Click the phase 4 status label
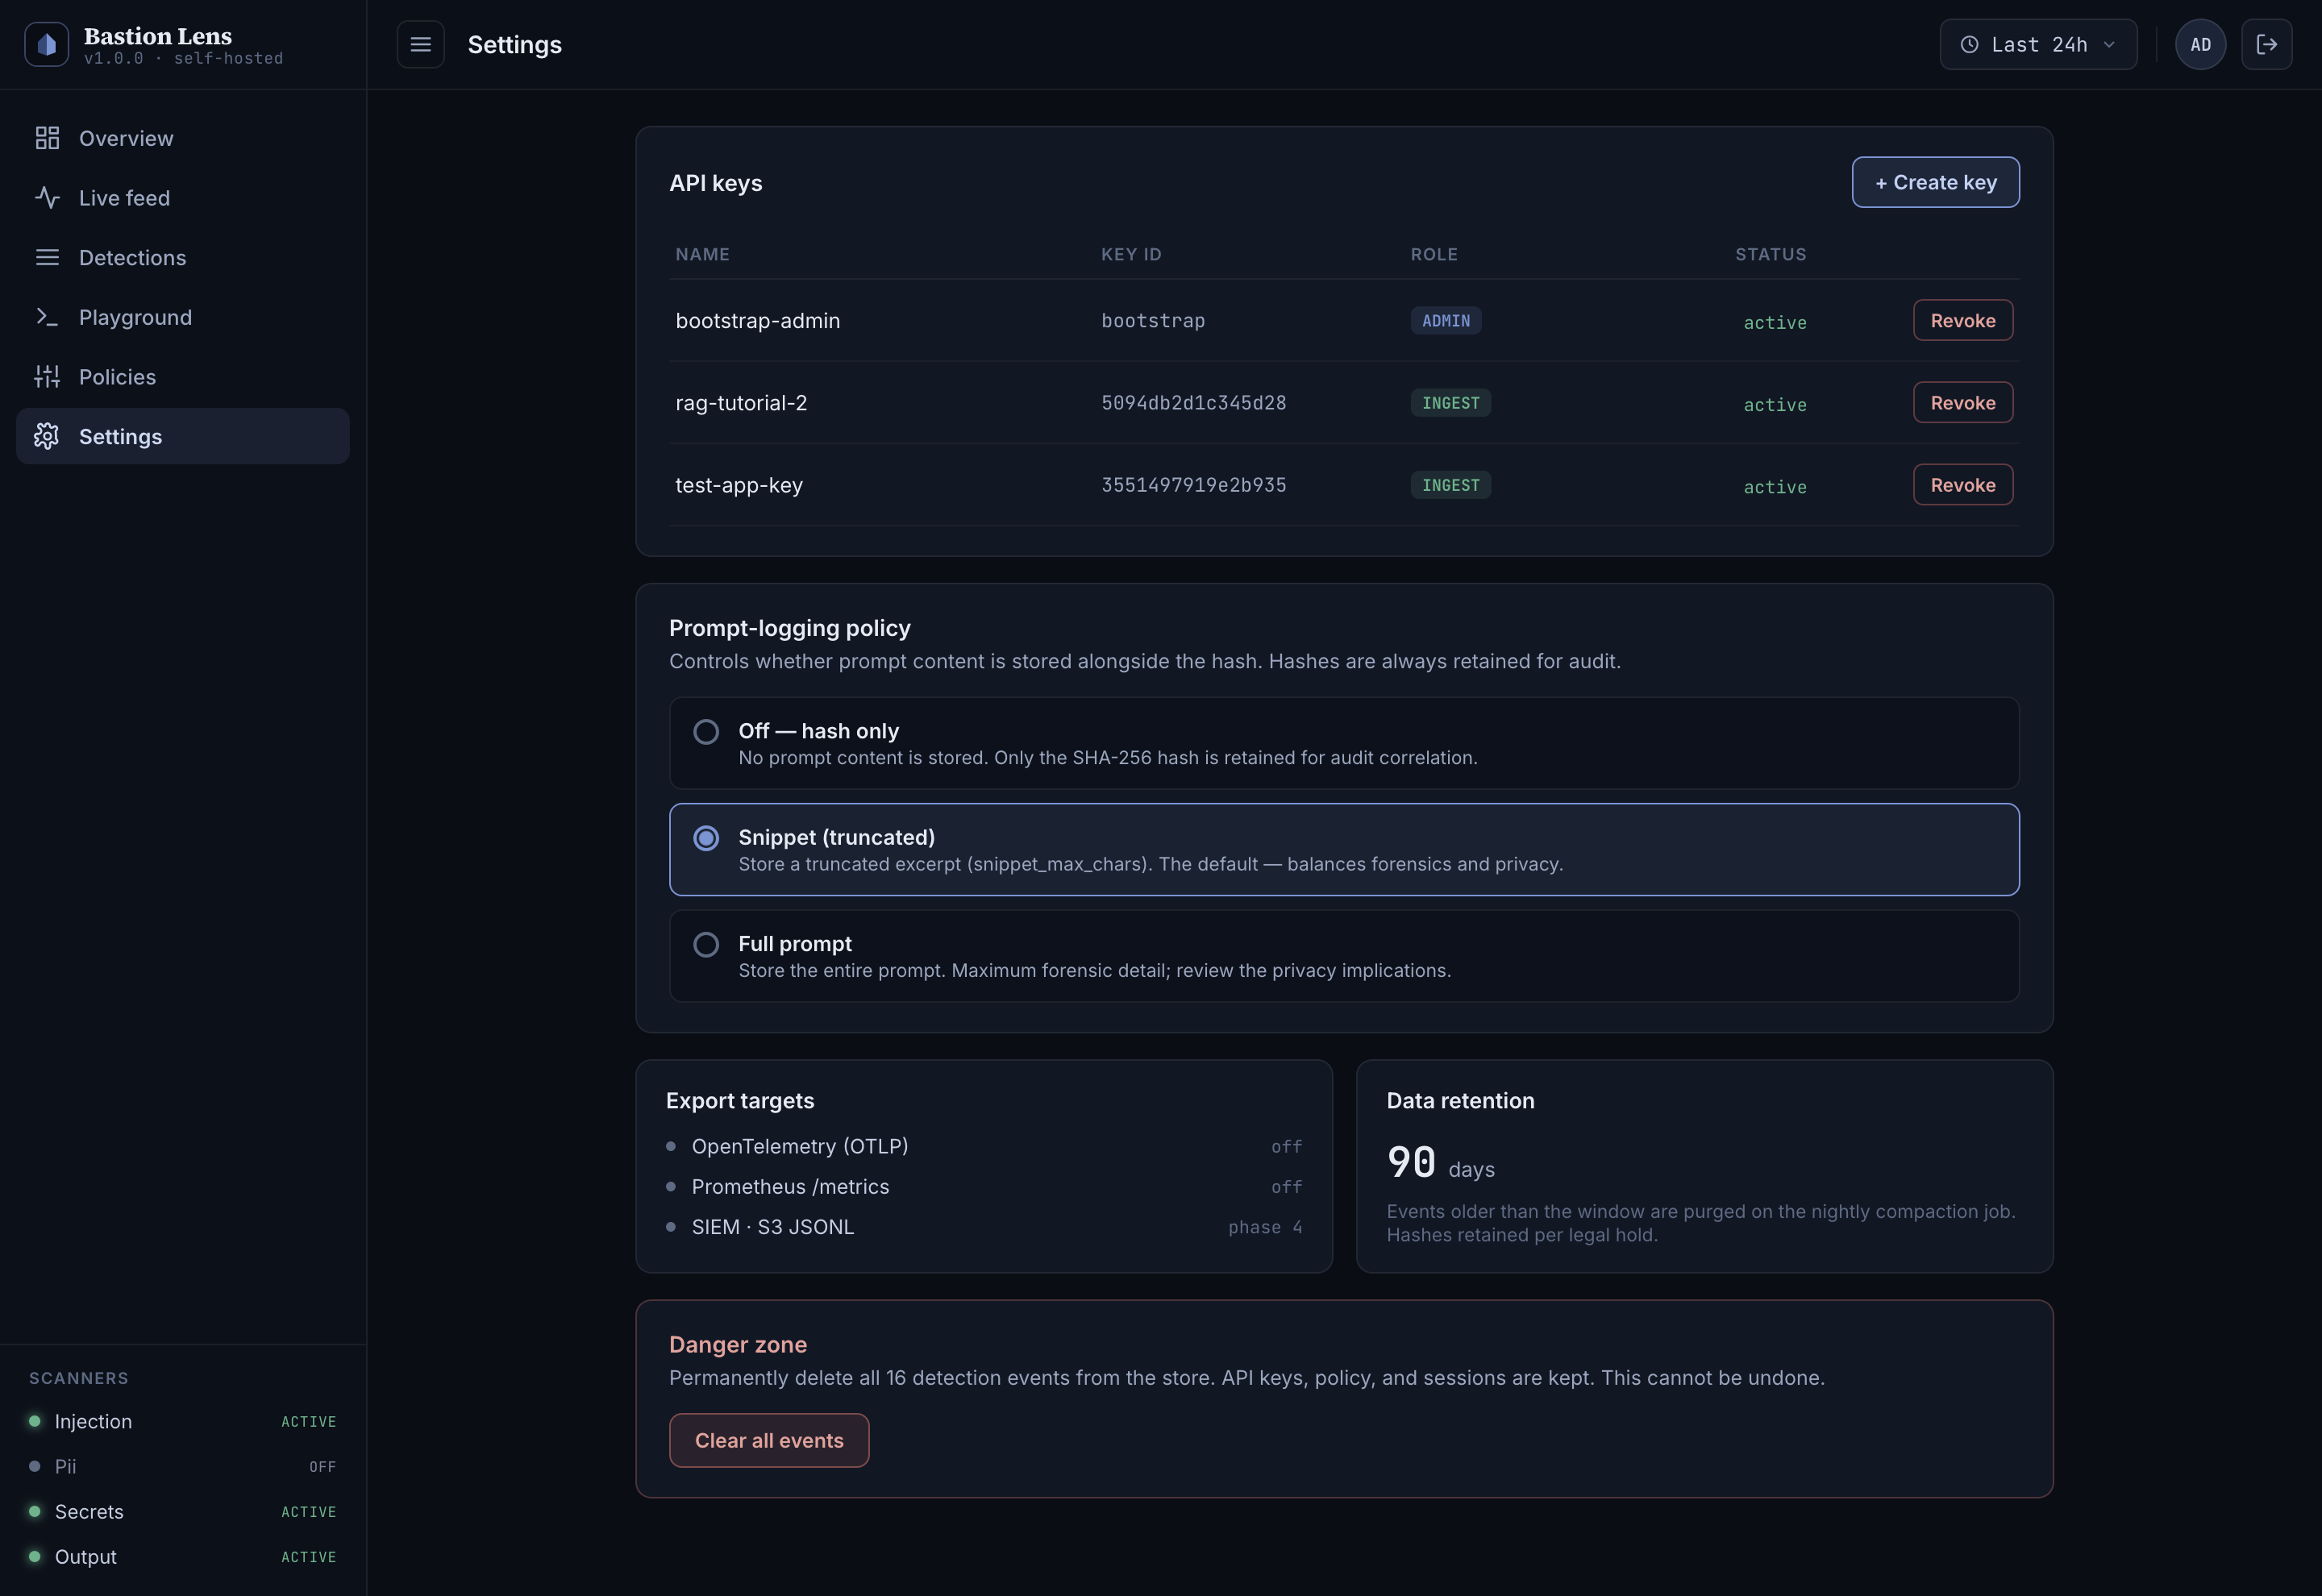 pyautogui.click(x=1265, y=1227)
